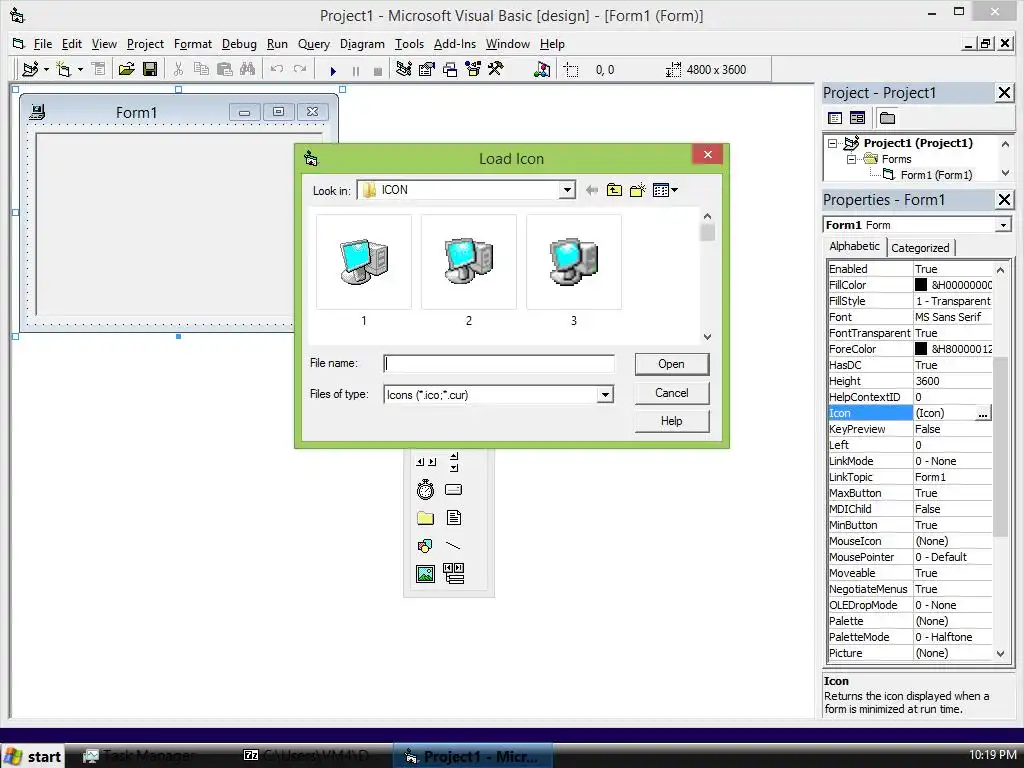Open the View Menu dropdown in Load Icon
Image resolution: width=1024 pixels, height=768 pixels.
click(665, 190)
